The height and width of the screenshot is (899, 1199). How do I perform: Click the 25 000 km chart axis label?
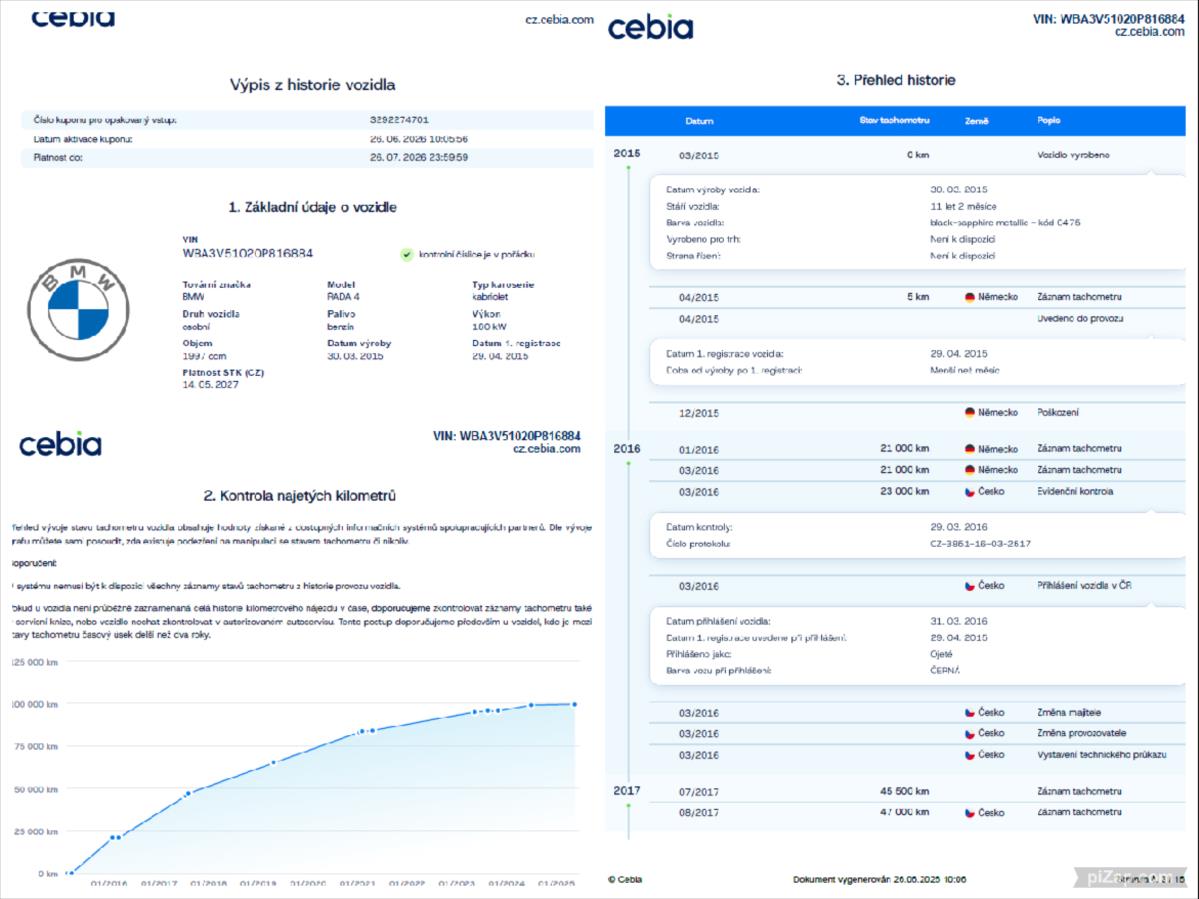click(x=36, y=831)
